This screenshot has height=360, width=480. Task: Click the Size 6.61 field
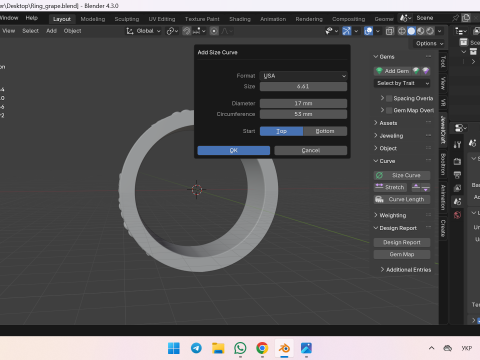[303, 87]
